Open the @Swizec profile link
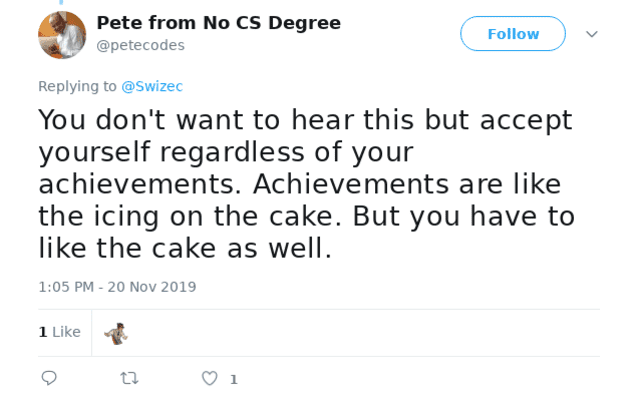The width and height of the screenshot is (640, 418). tap(152, 86)
